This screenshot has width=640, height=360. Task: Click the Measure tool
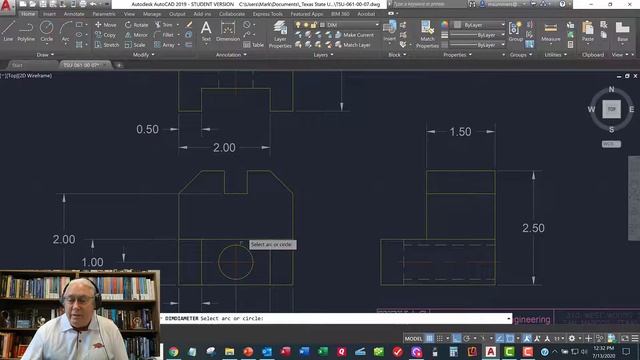(x=551, y=31)
